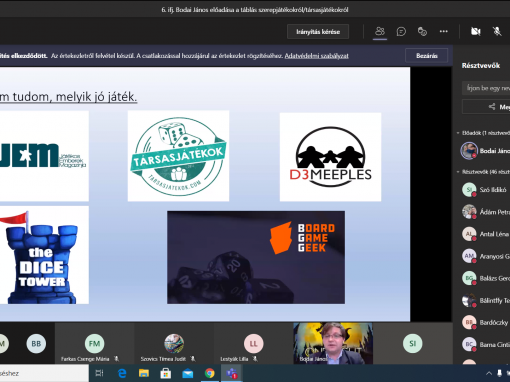This screenshot has width=510, height=382.
Task: Open Task View on the taskbar
Action: point(99,373)
